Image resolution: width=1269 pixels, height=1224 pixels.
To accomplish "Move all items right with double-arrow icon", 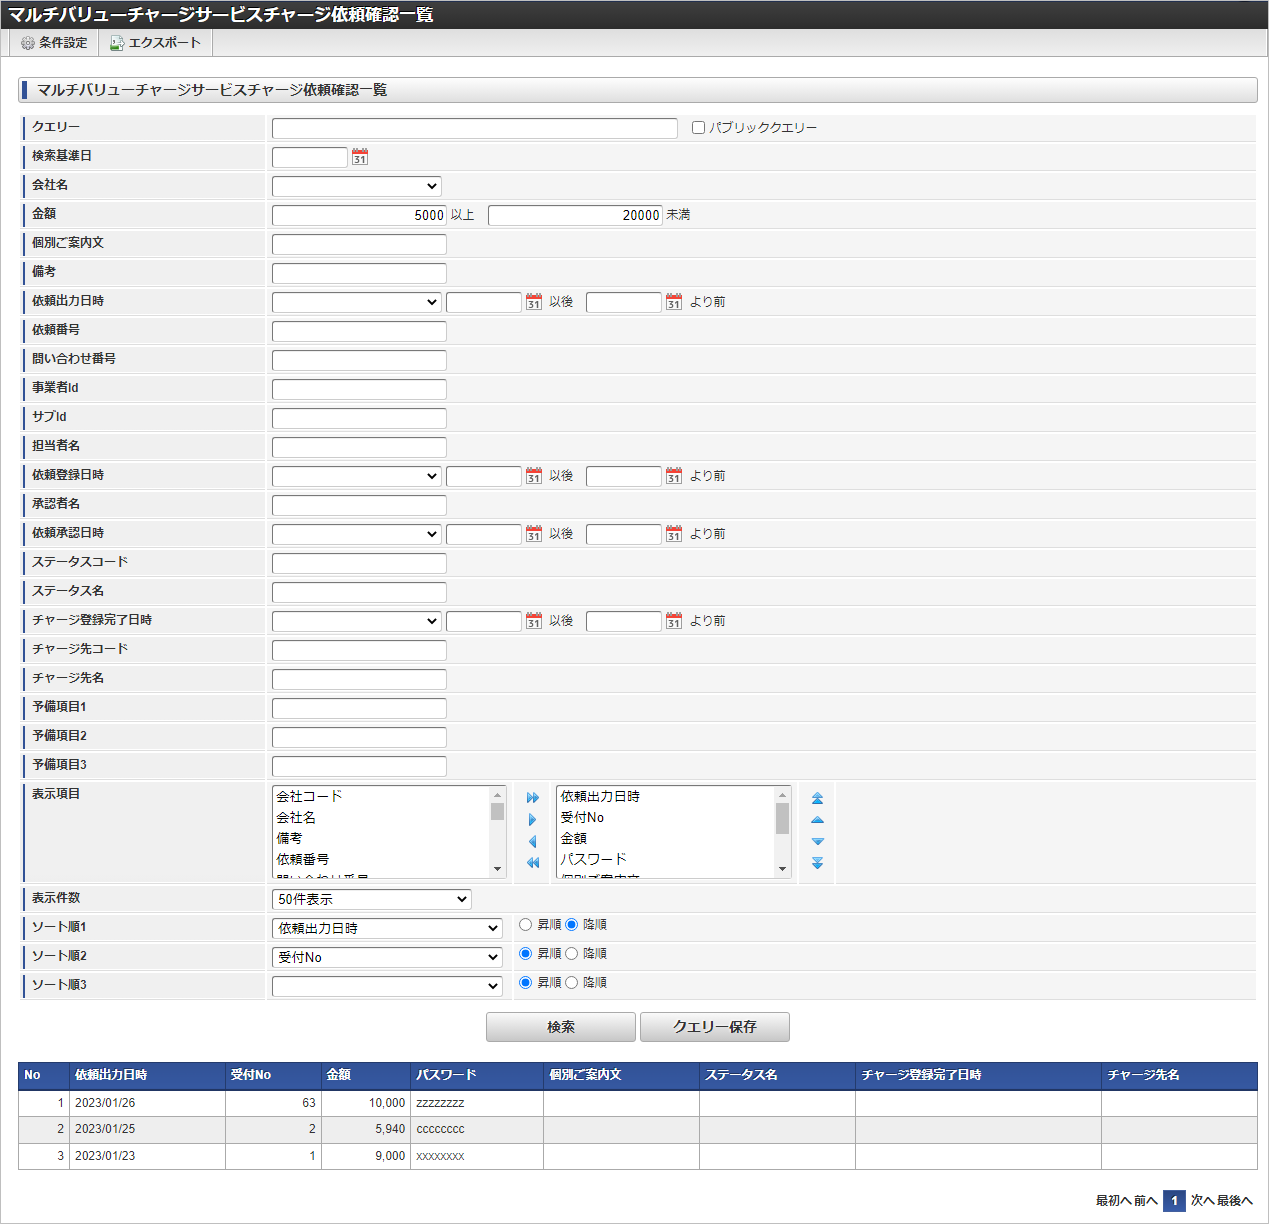I will [533, 798].
